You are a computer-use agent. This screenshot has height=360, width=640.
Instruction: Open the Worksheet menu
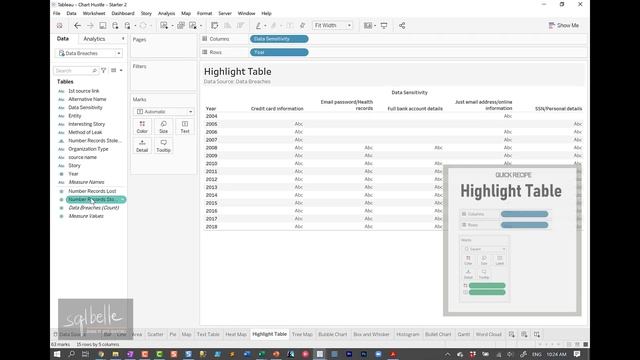click(x=94, y=13)
